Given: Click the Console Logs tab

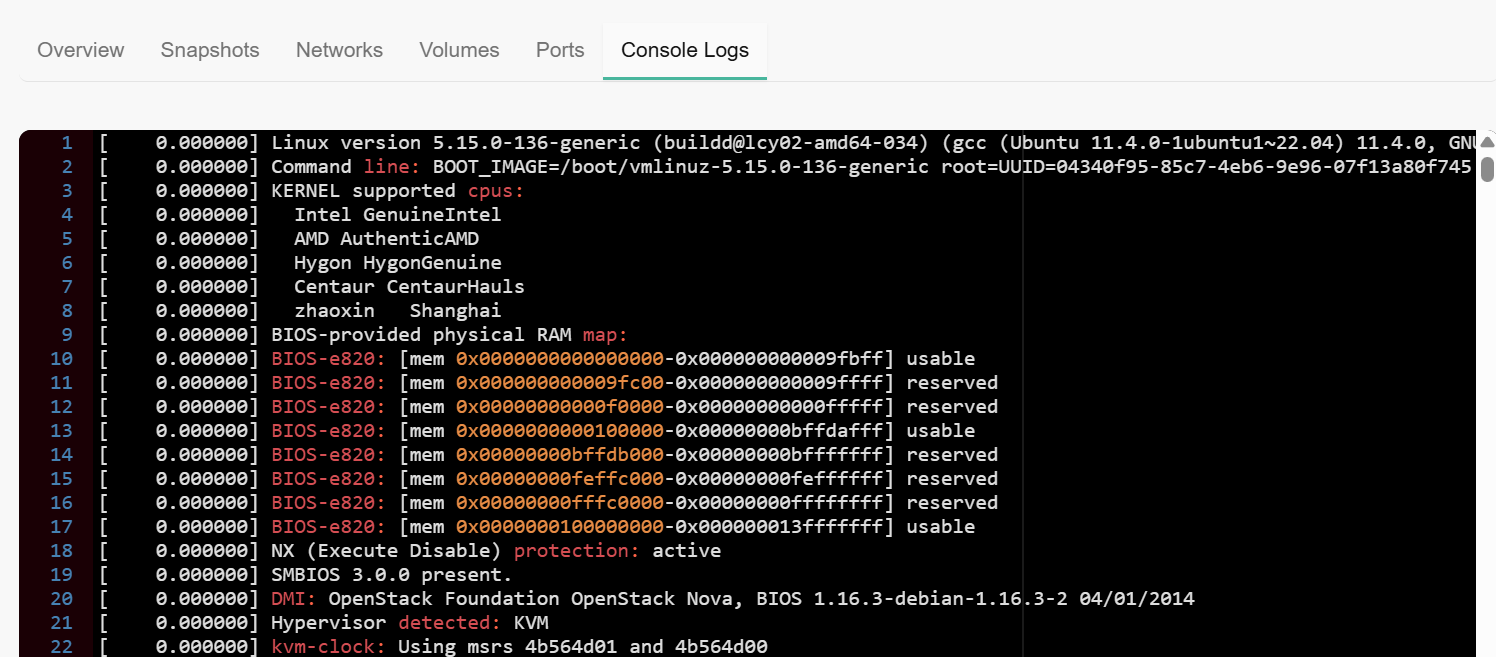Looking at the screenshot, I should tap(685, 50).
